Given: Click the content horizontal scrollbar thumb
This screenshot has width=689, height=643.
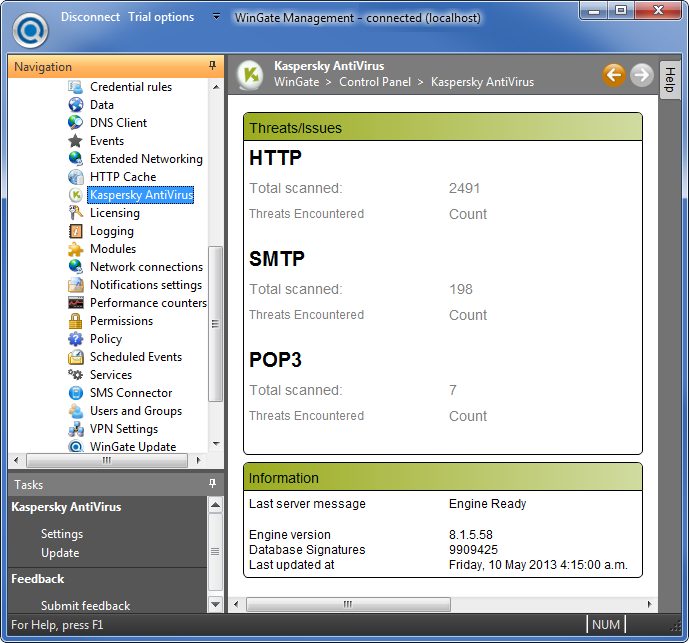Looking at the screenshot, I should (348, 604).
